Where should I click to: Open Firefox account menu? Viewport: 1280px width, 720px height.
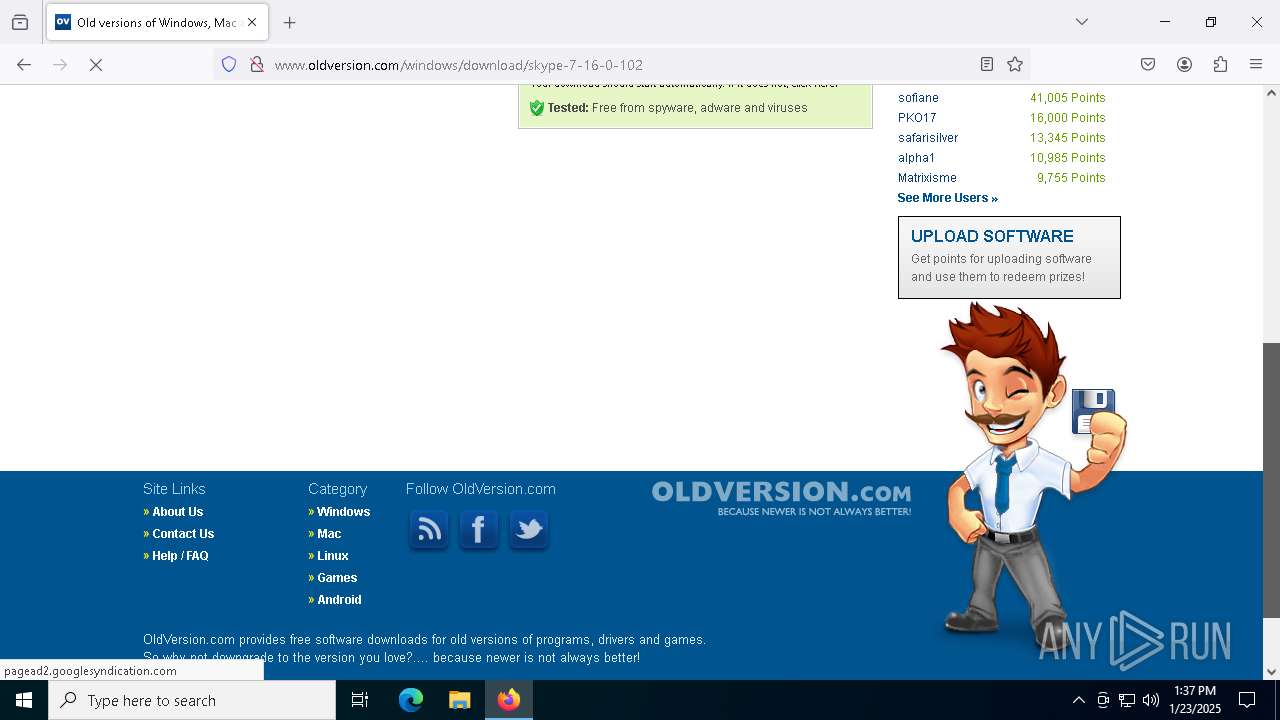click(x=1184, y=64)
